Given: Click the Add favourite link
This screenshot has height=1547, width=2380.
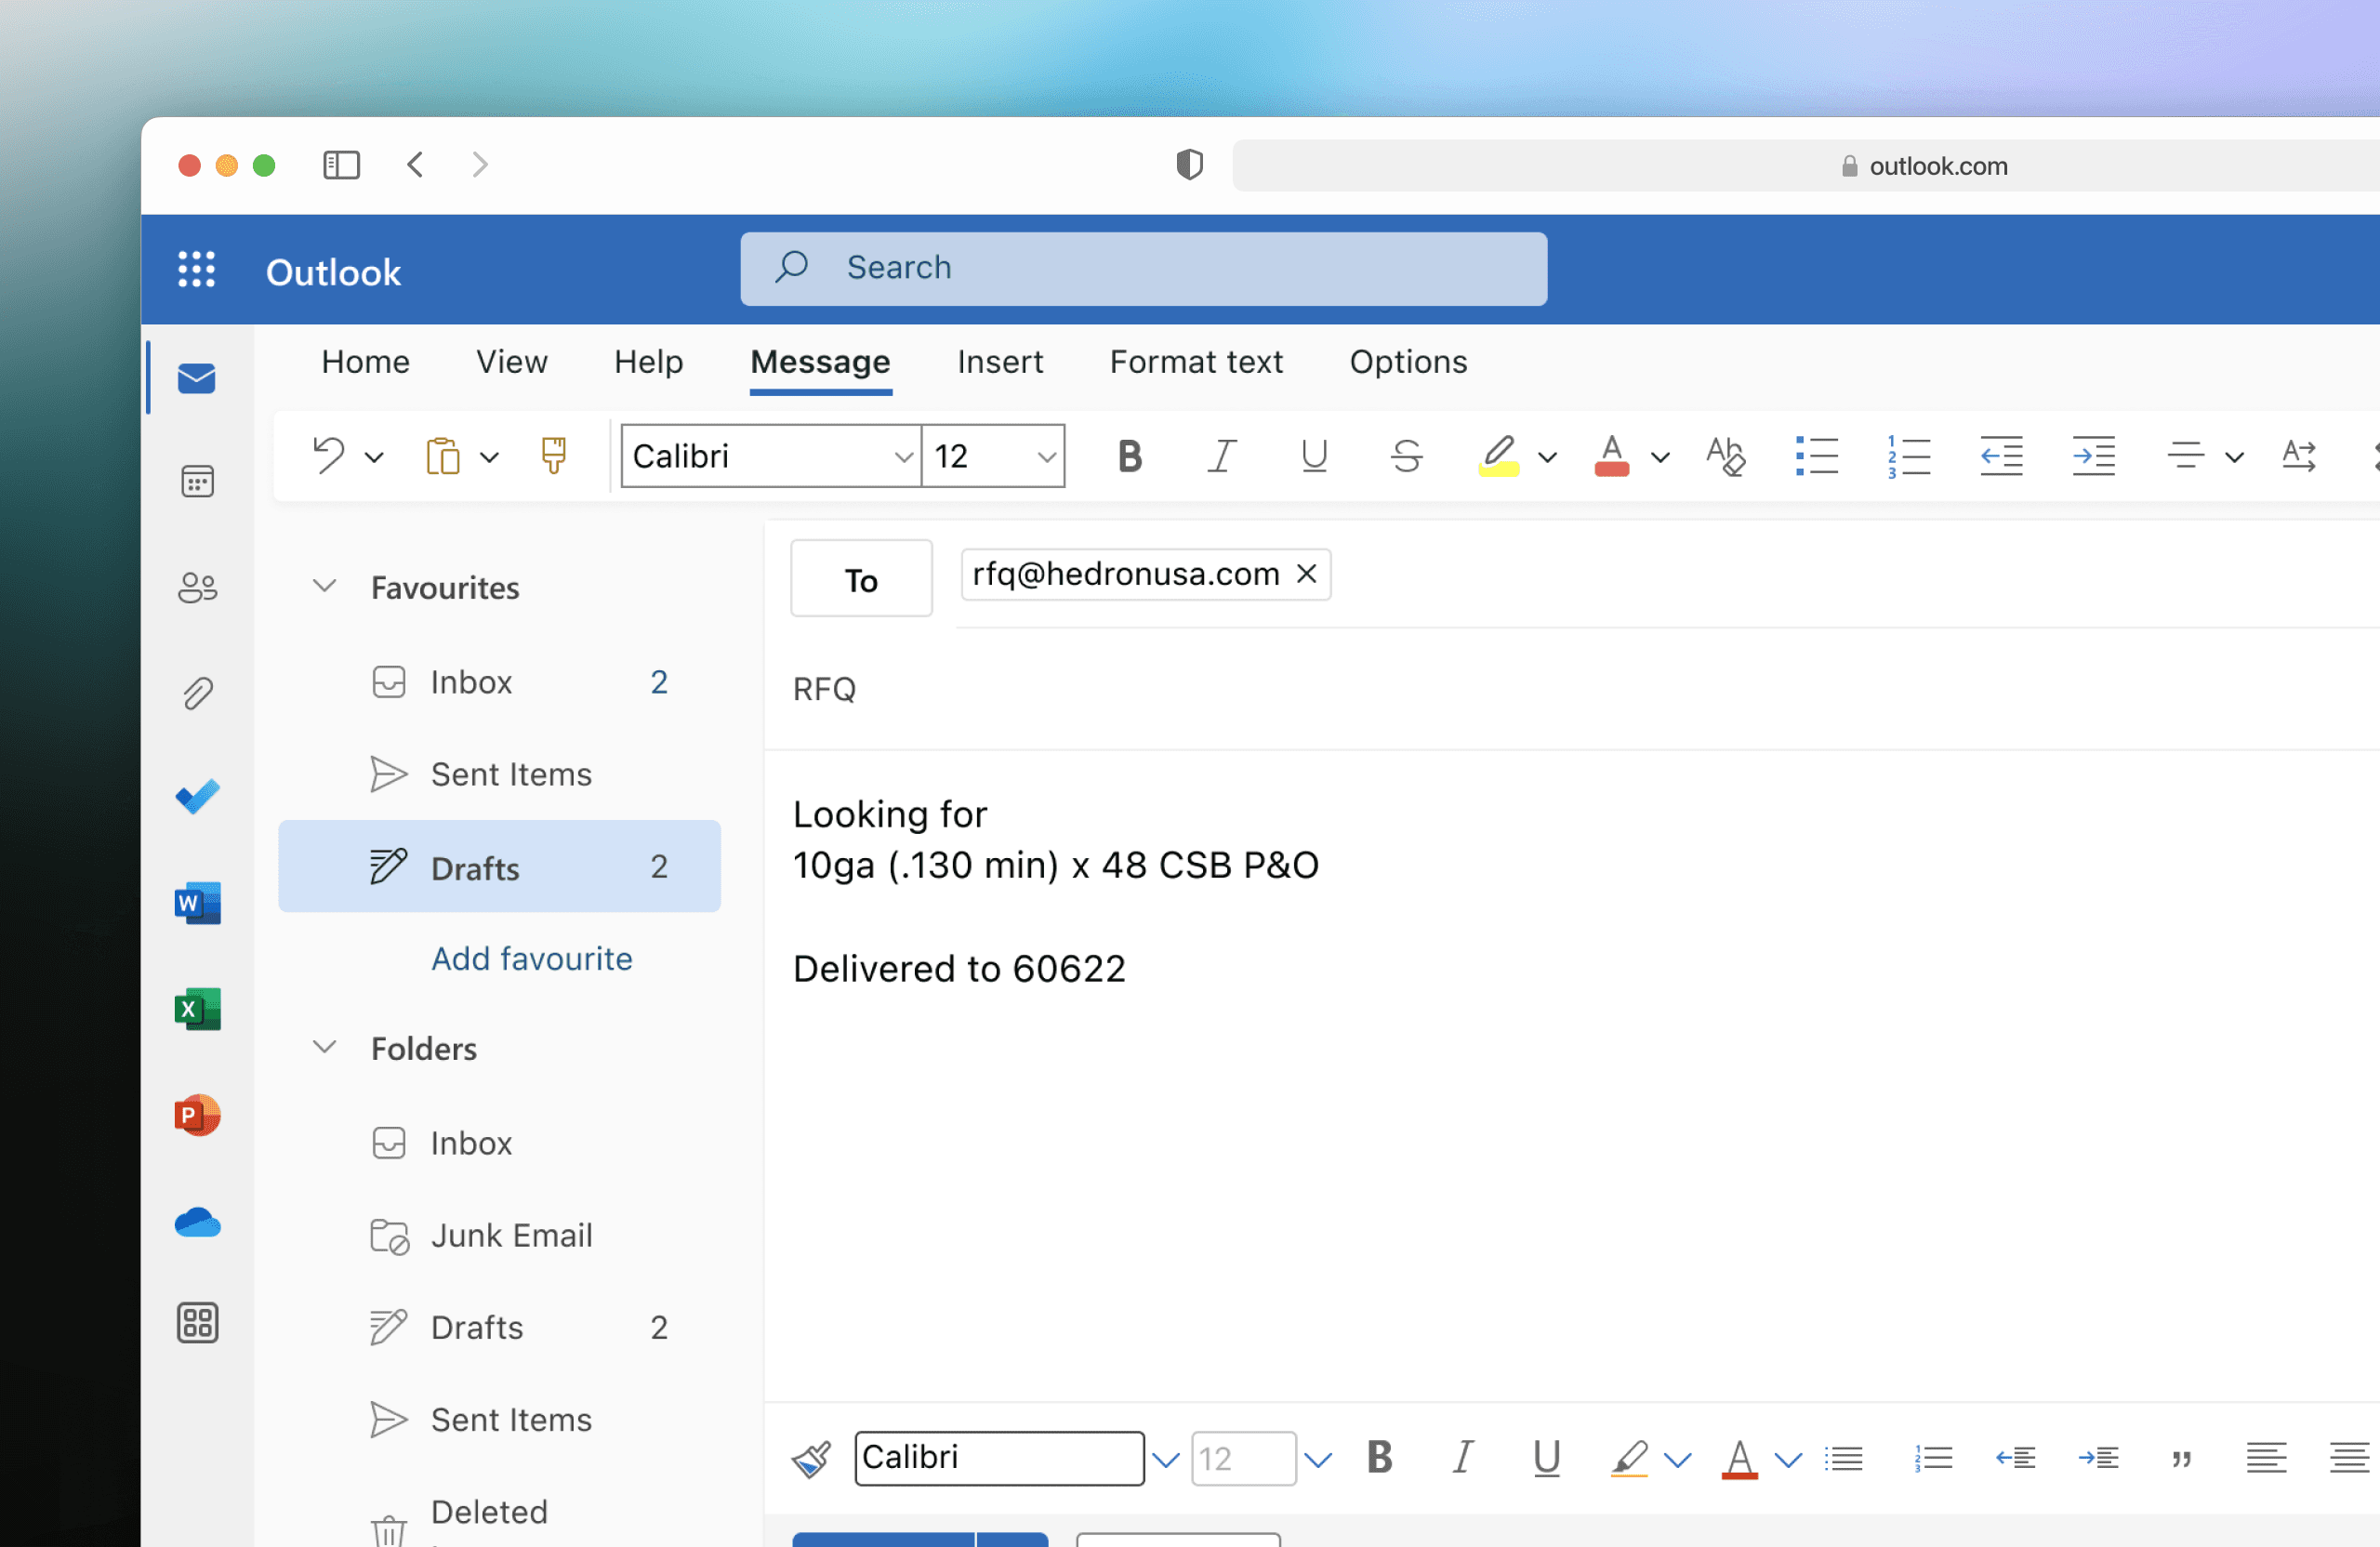Looking at the screenshot, I should coord(531,958).
